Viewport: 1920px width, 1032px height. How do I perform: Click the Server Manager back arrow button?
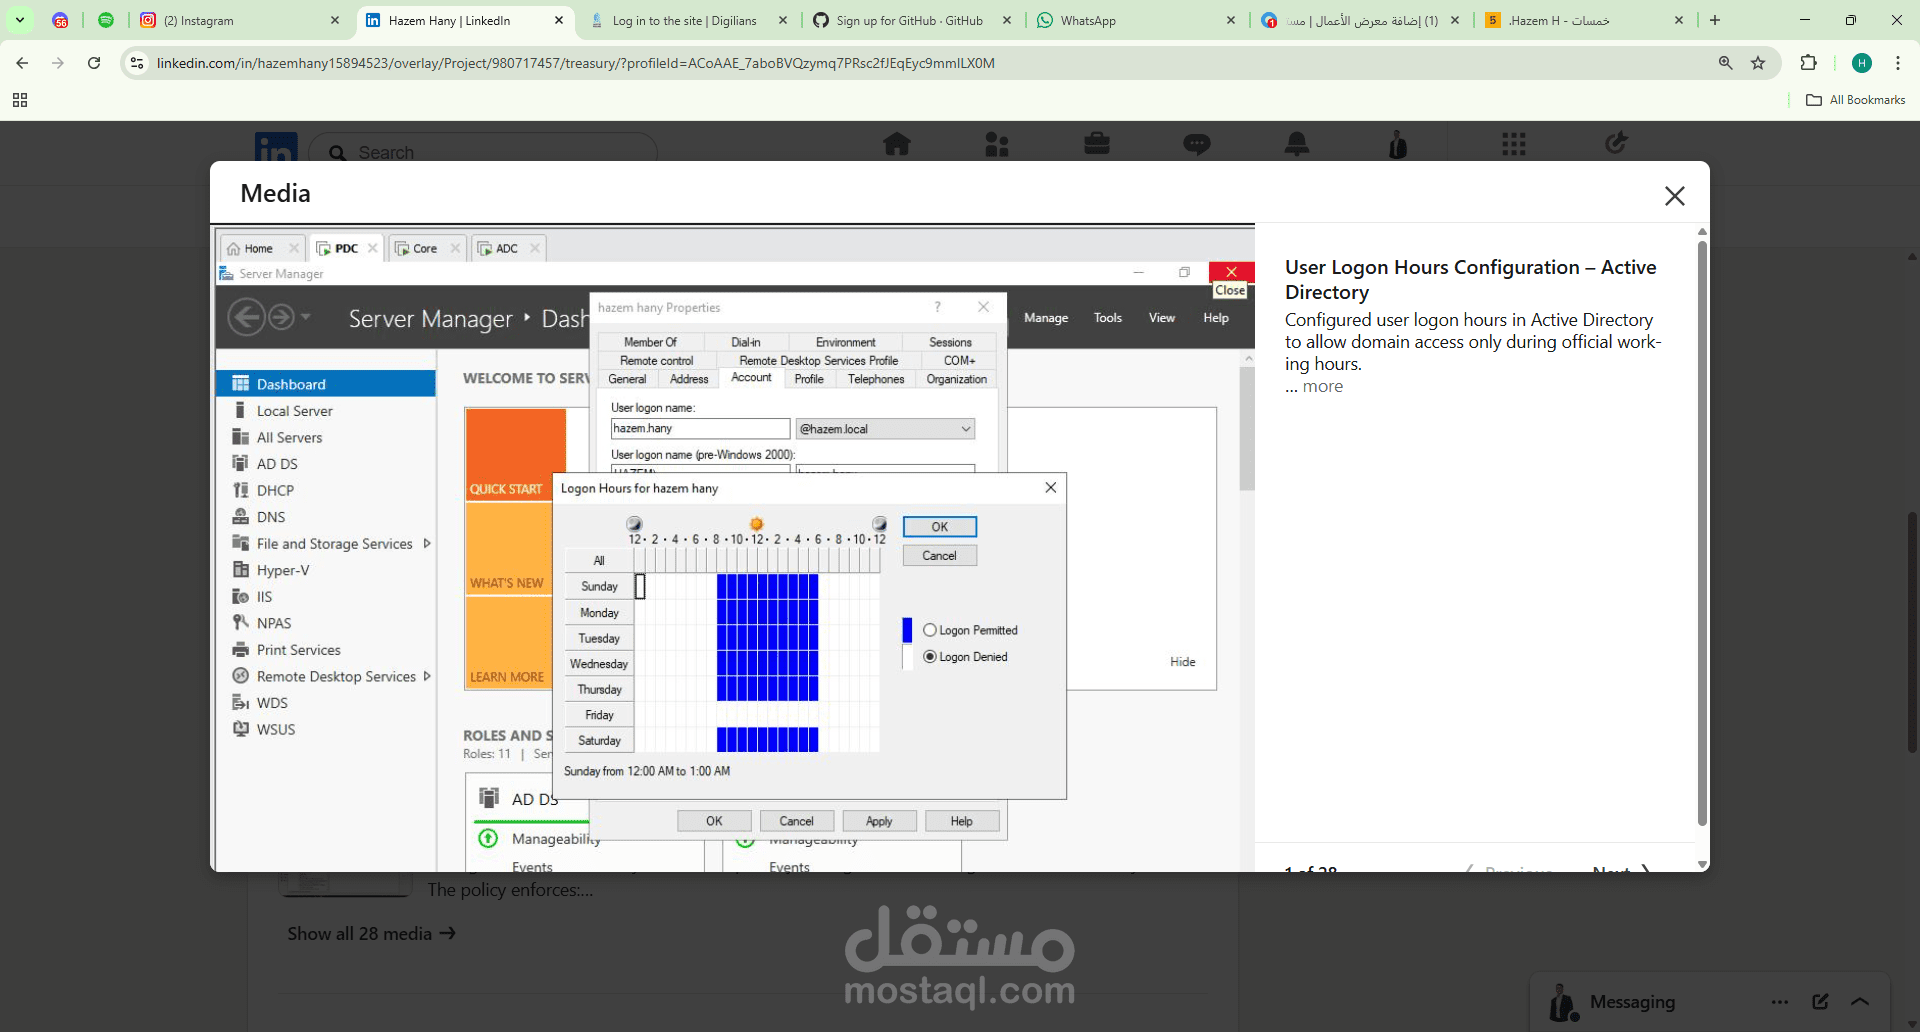[246, 318]
